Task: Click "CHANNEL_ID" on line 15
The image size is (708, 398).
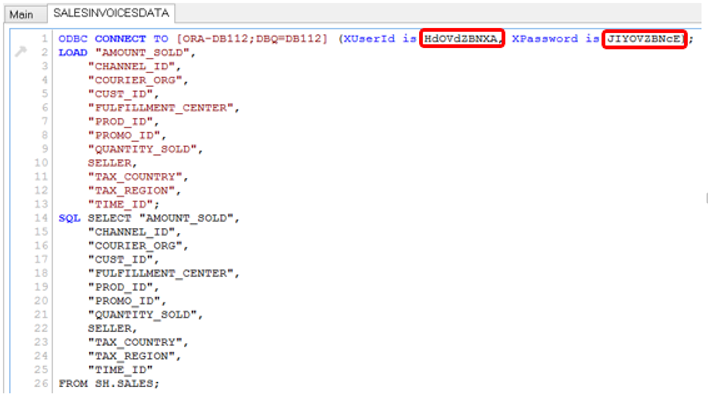Action: (131, 232)
